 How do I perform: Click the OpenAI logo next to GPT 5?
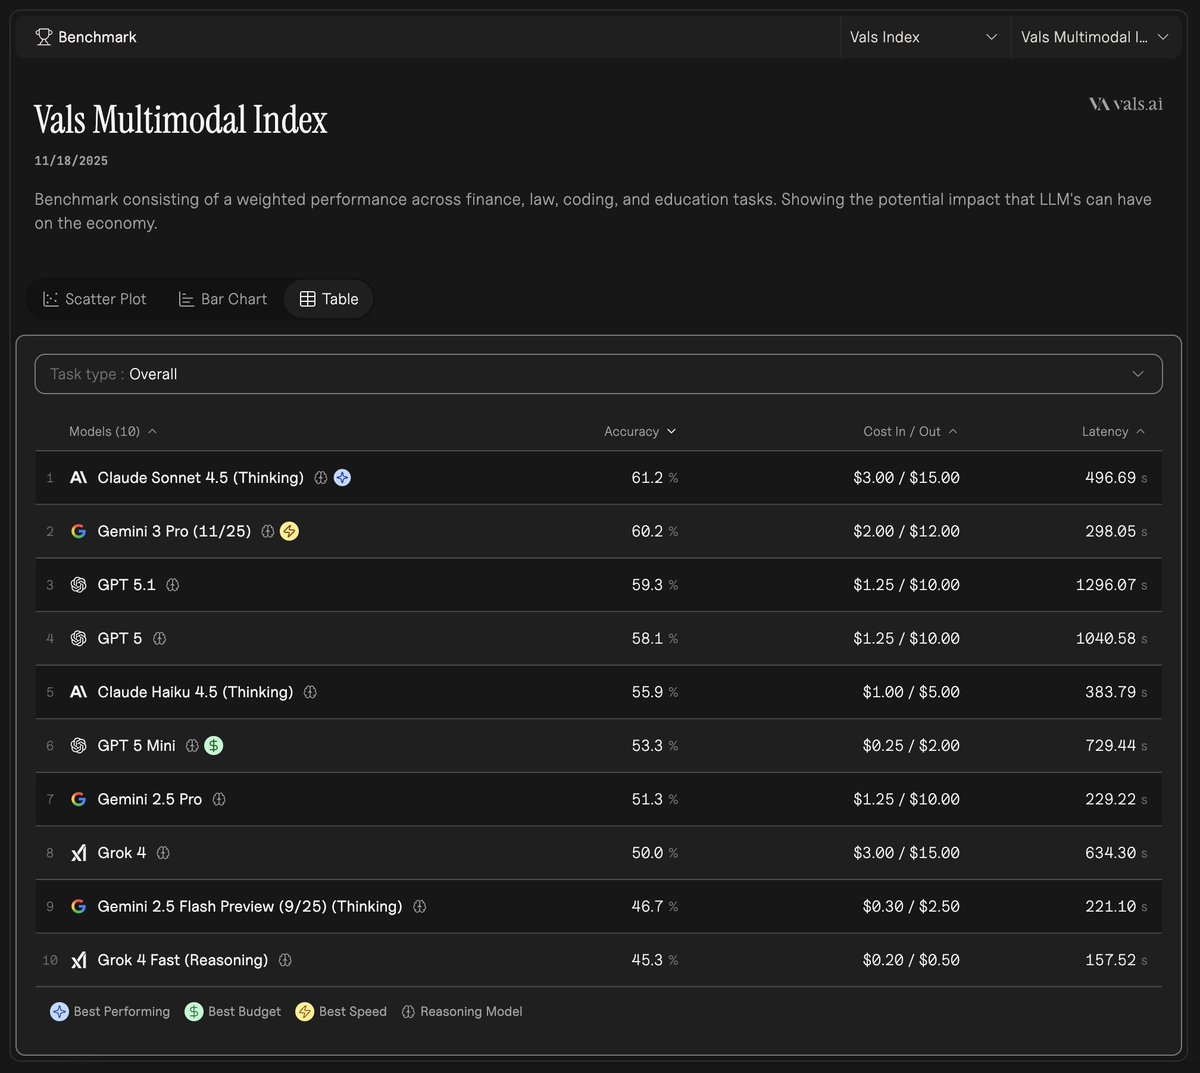78,638
